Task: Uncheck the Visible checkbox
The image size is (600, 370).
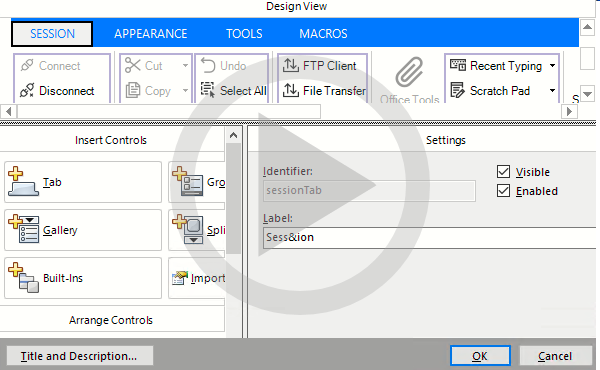Action: coord(503,172)
